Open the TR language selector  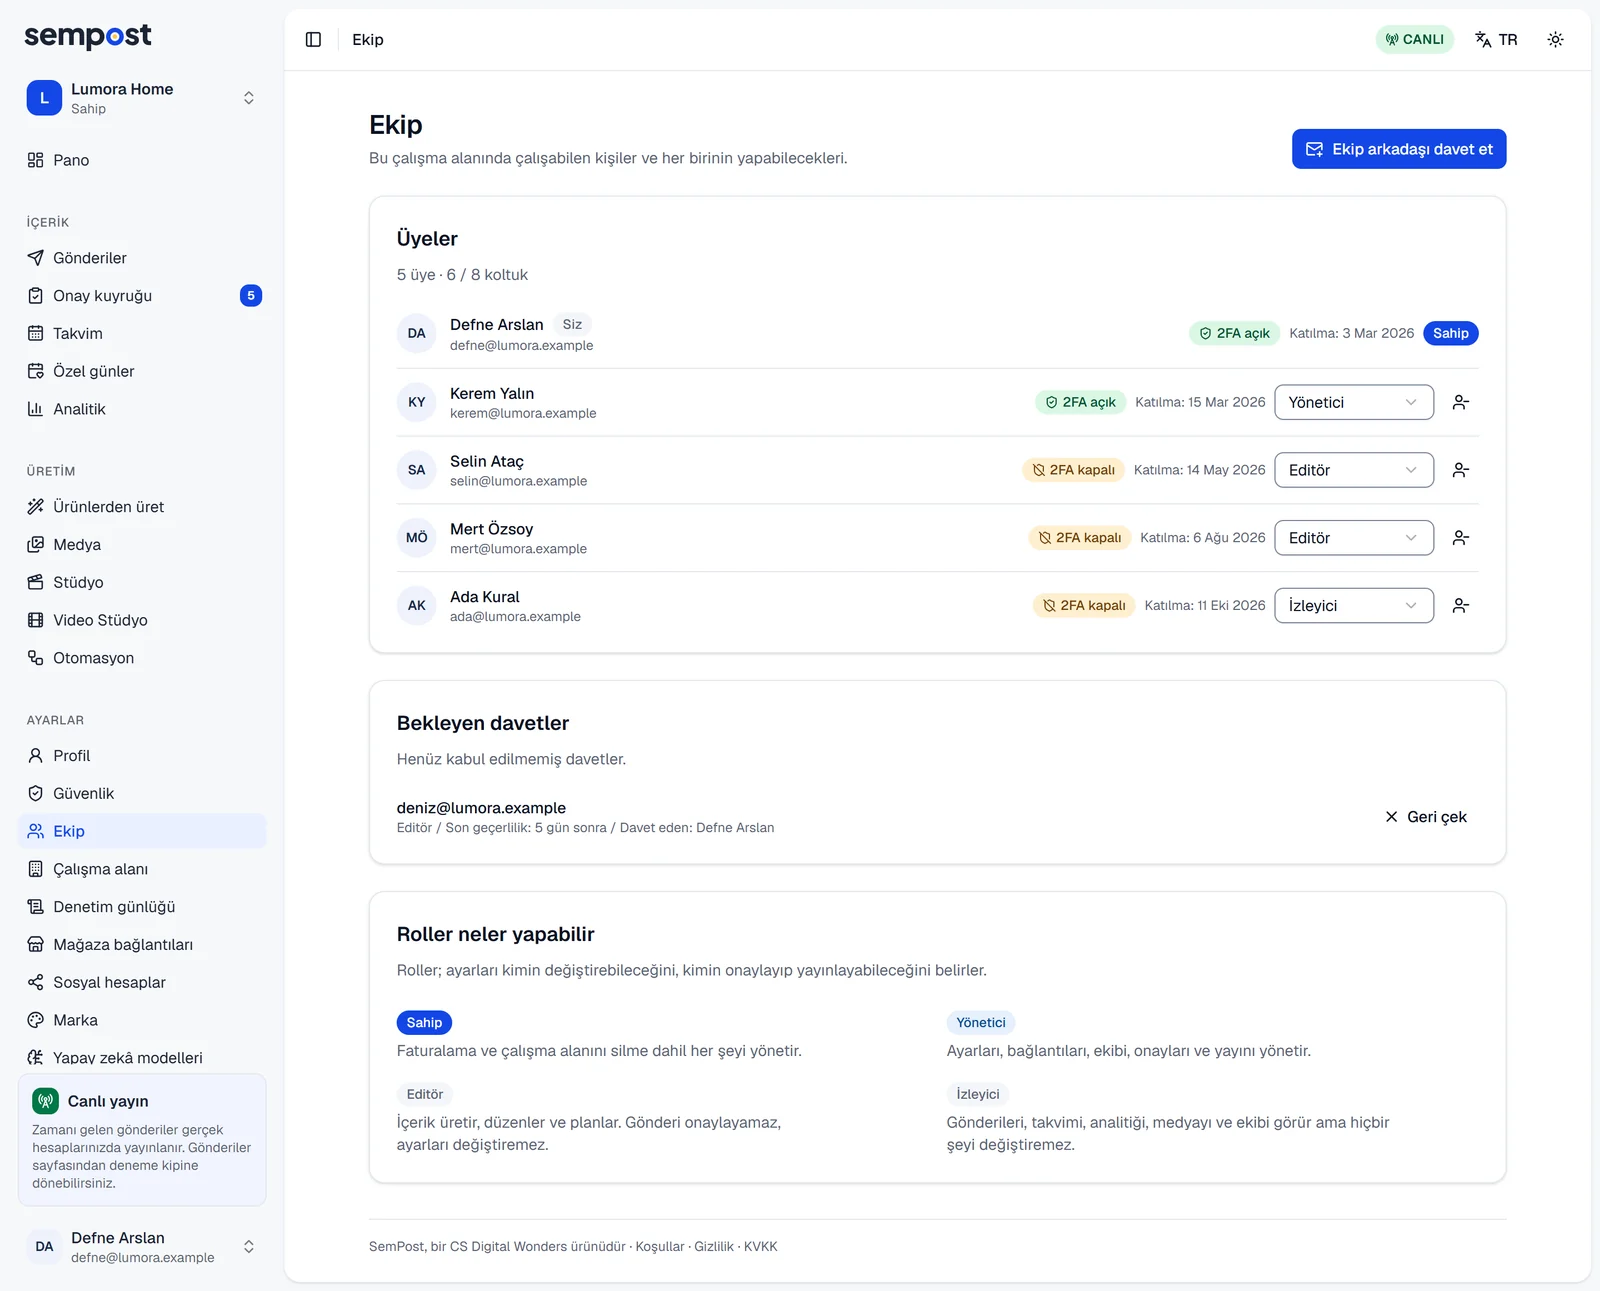(1496, 39)
